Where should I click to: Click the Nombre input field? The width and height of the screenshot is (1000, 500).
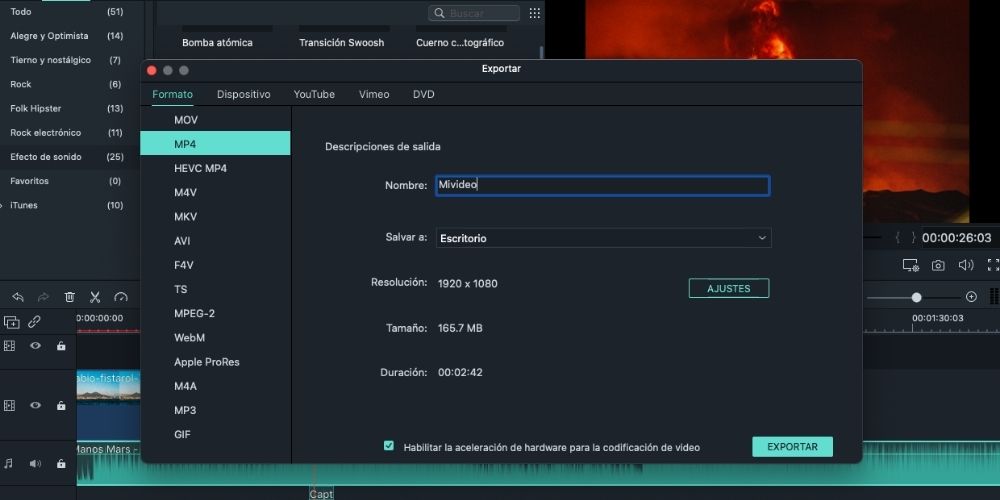[603, 186]
